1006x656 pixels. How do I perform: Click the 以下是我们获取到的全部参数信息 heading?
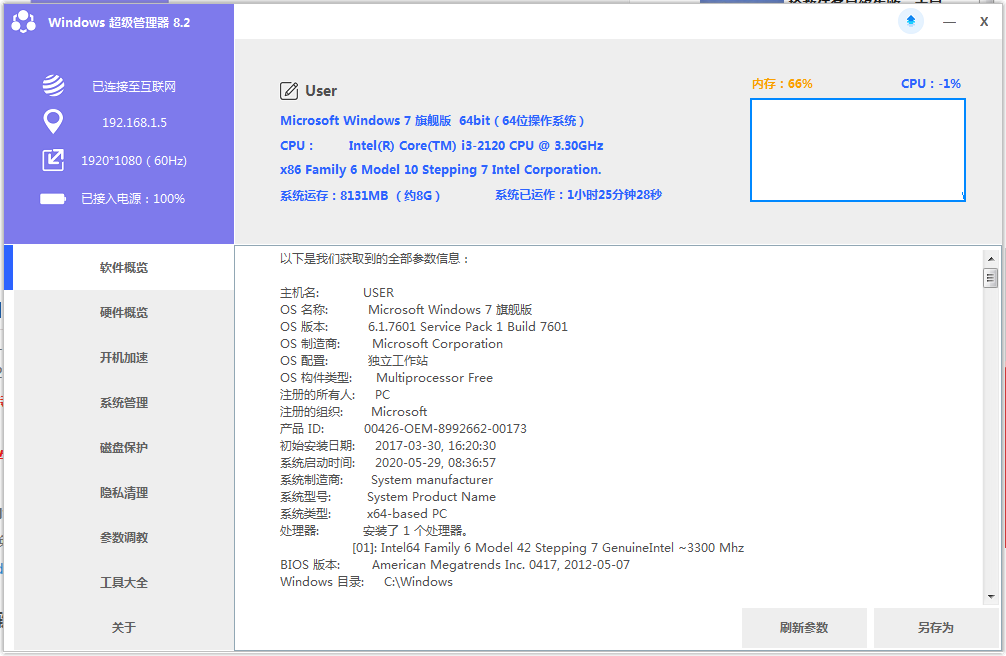pyautogui.click(x=374, y=259)
